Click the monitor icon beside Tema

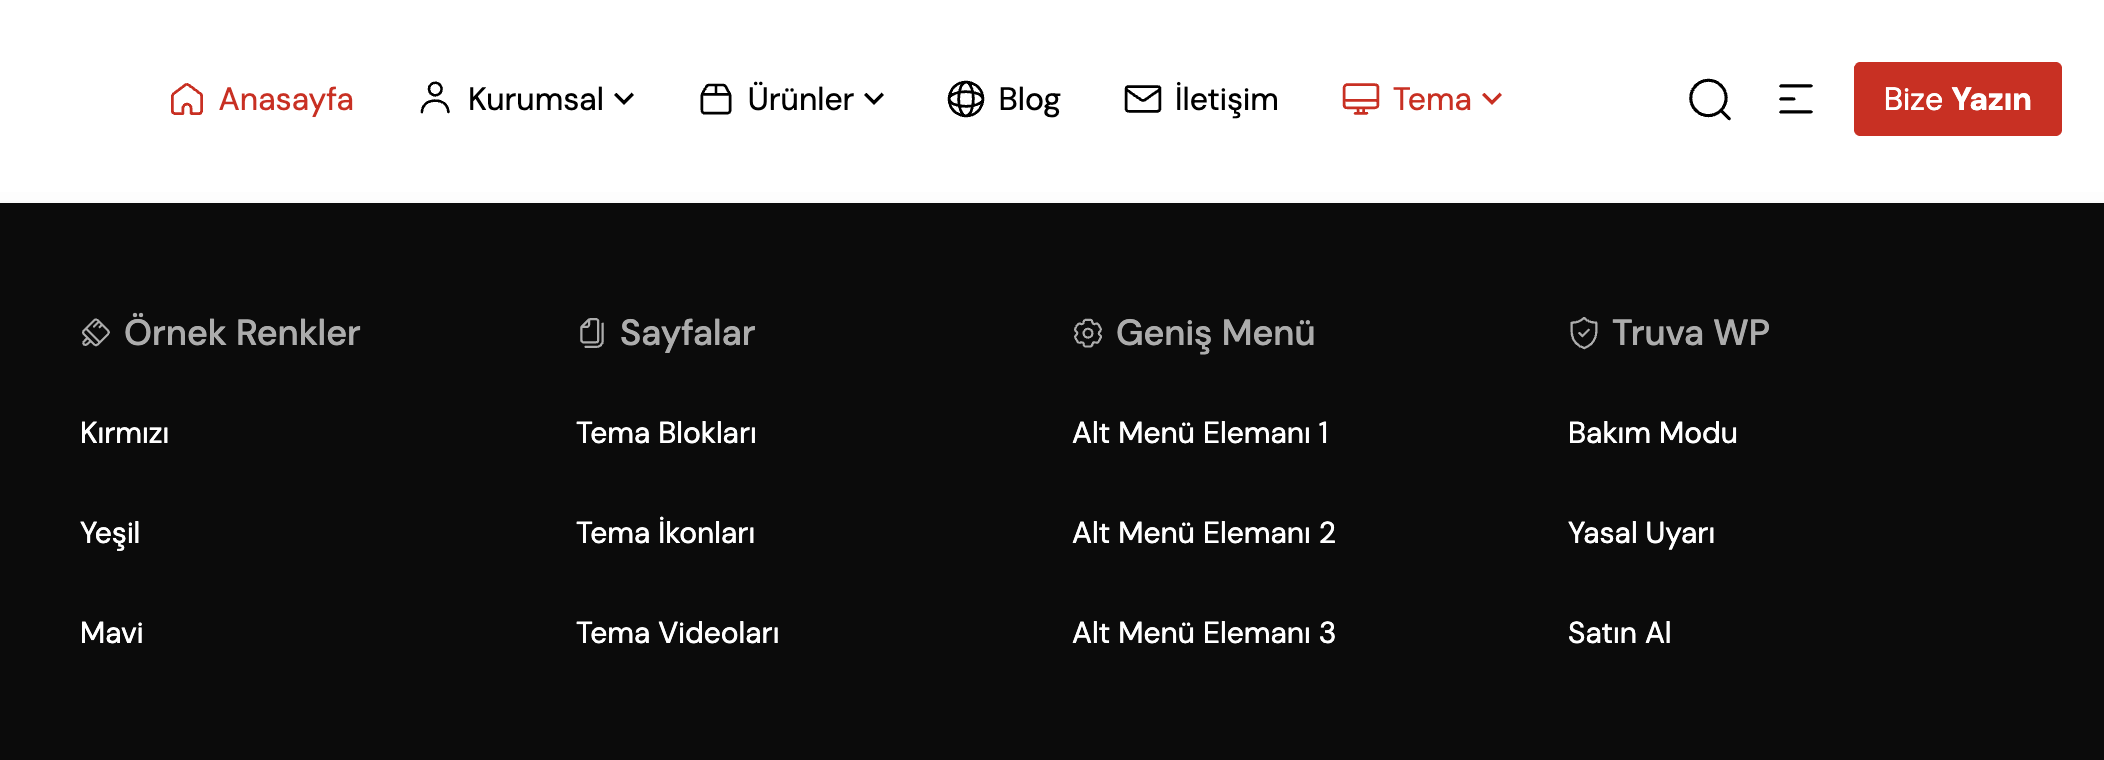(1361, 99)
